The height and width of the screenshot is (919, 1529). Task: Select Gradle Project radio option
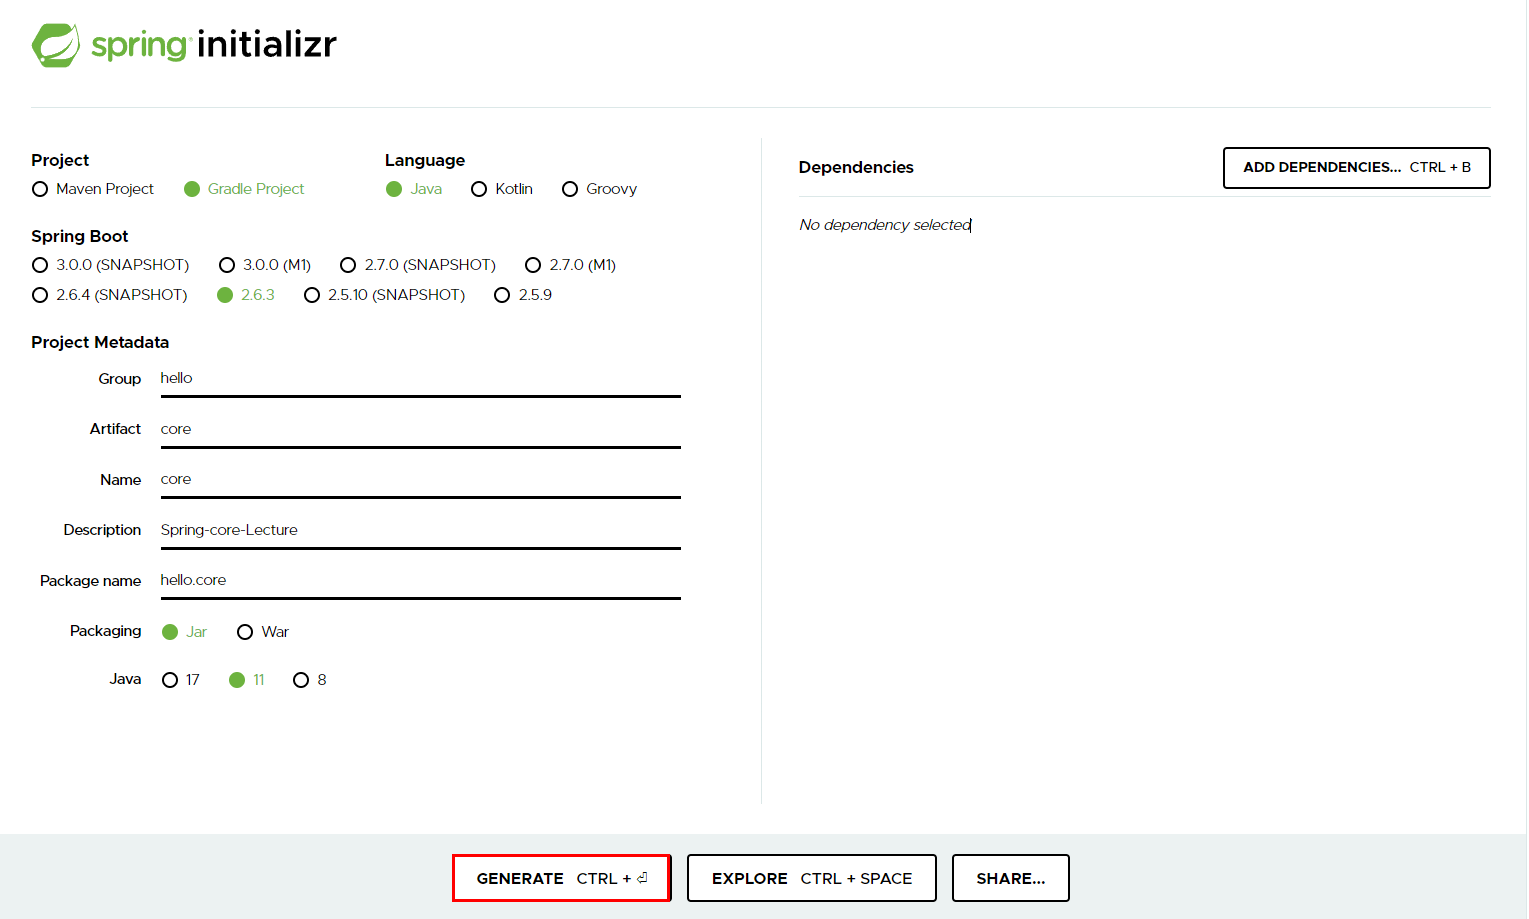click(x=244, y=189)
